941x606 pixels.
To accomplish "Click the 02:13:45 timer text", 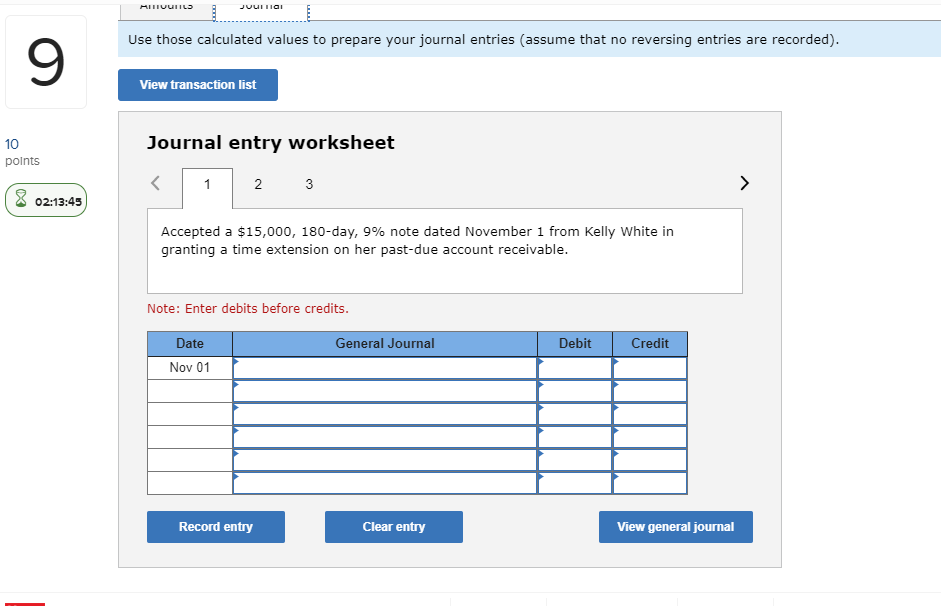I will pyautogui.click(x=58, y=202).
